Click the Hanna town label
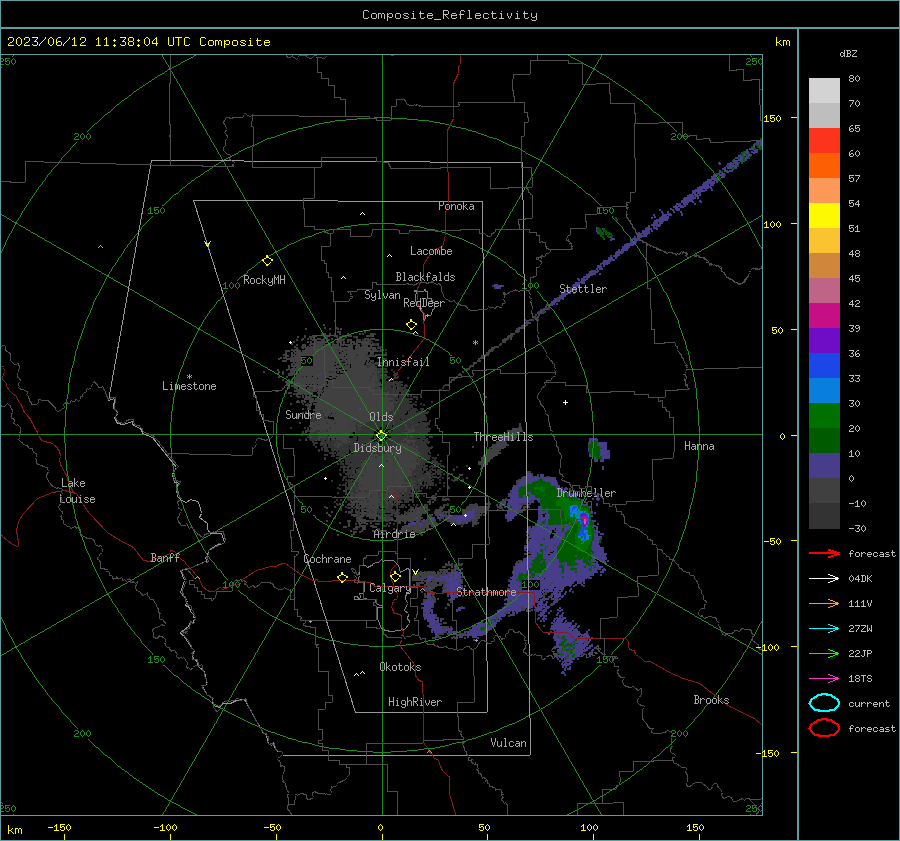This screenshot has width=900, height=841. pos(699,446)
